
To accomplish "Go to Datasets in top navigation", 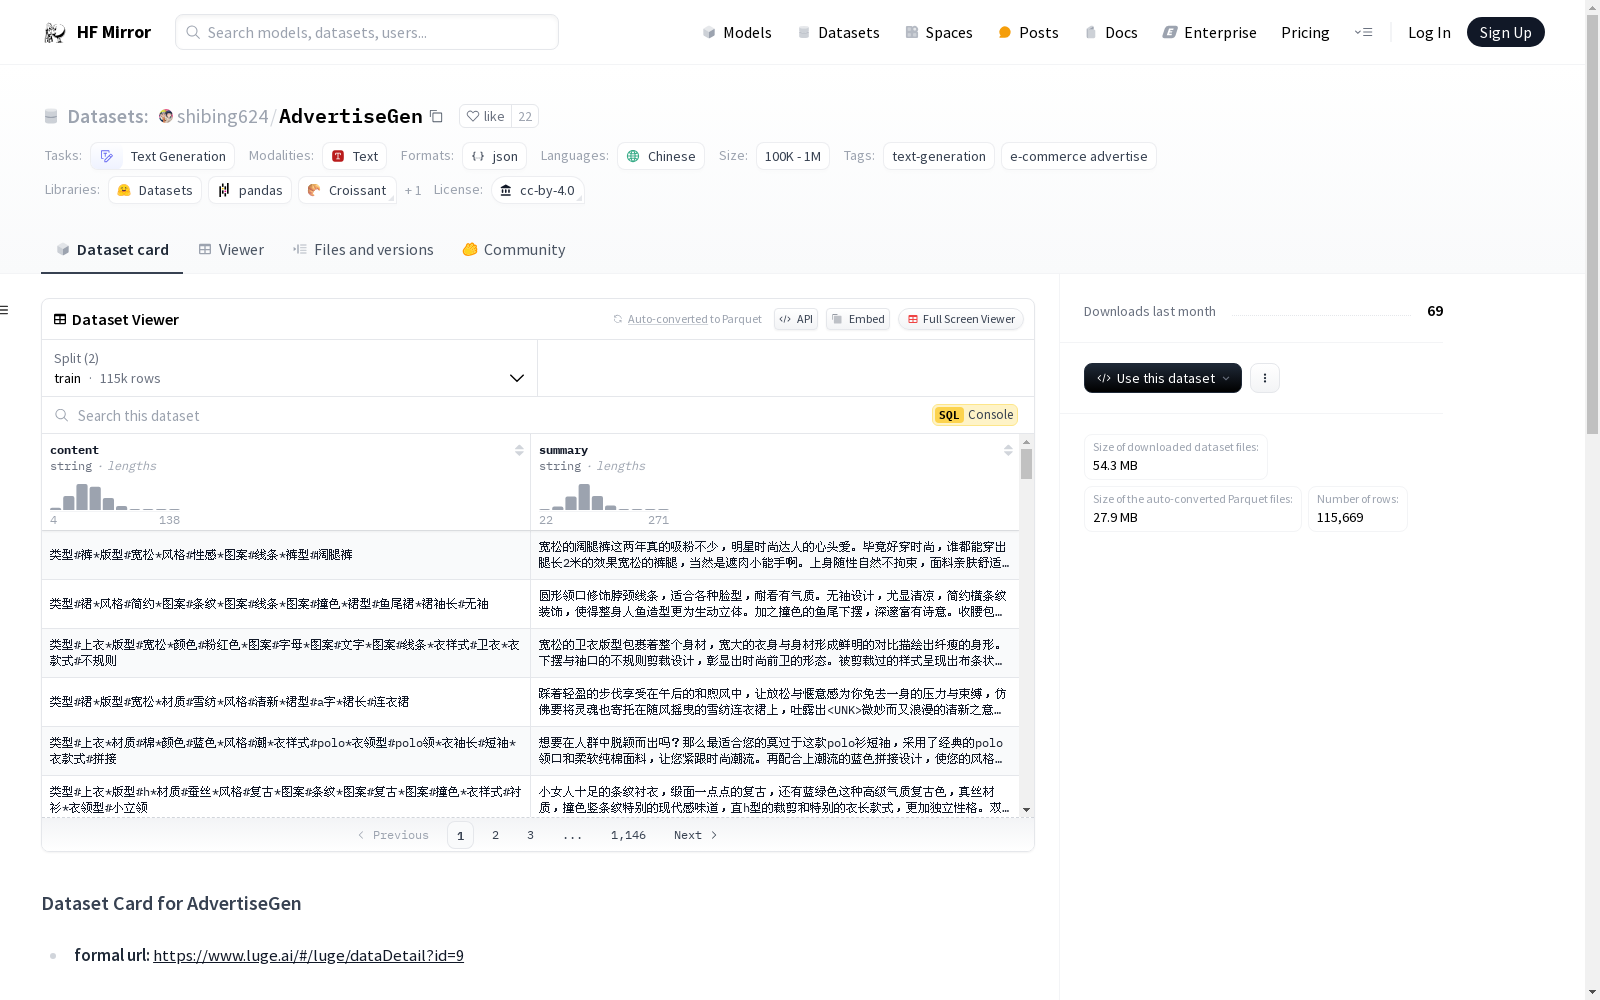I will click(x=838, y=32).
